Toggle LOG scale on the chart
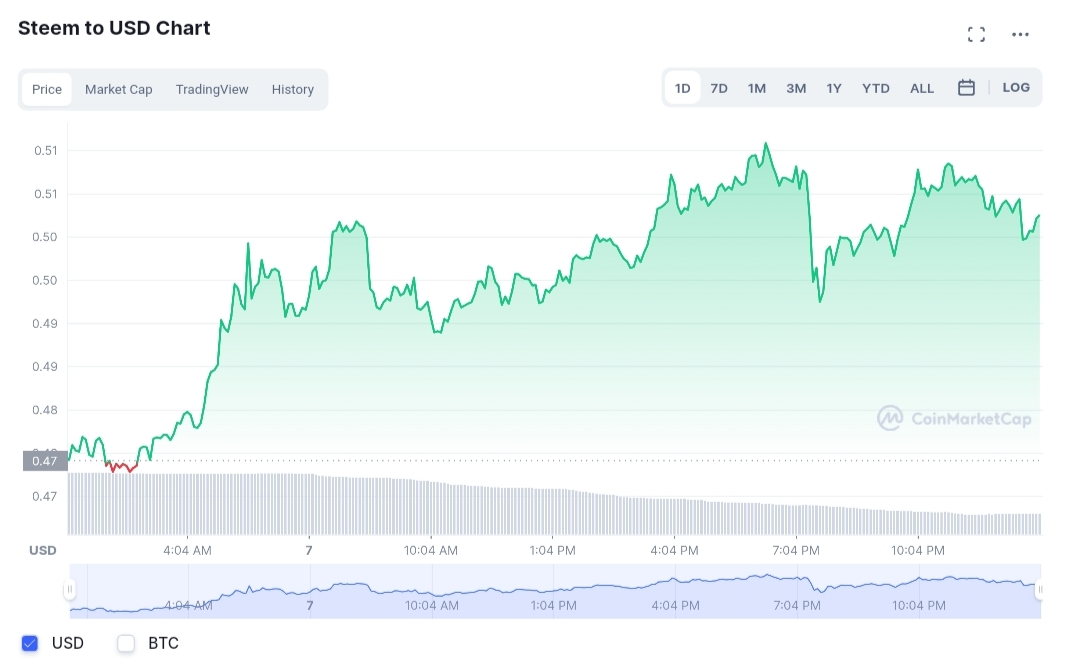1080x664 pixels. point(1016,87)
